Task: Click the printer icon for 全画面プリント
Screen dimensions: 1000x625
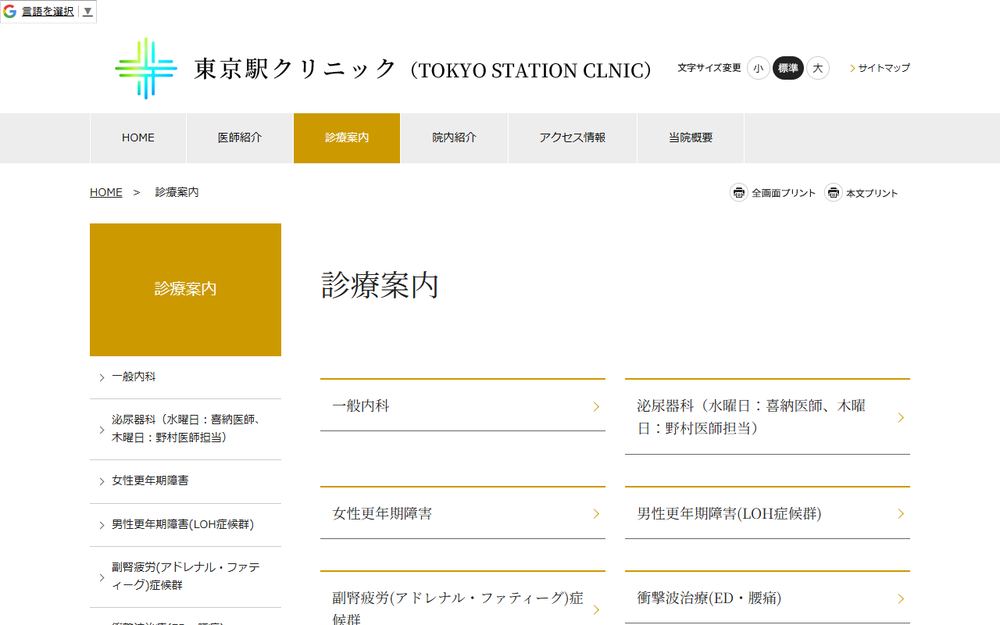Action: pyautogui.click(x=739, y=192)
